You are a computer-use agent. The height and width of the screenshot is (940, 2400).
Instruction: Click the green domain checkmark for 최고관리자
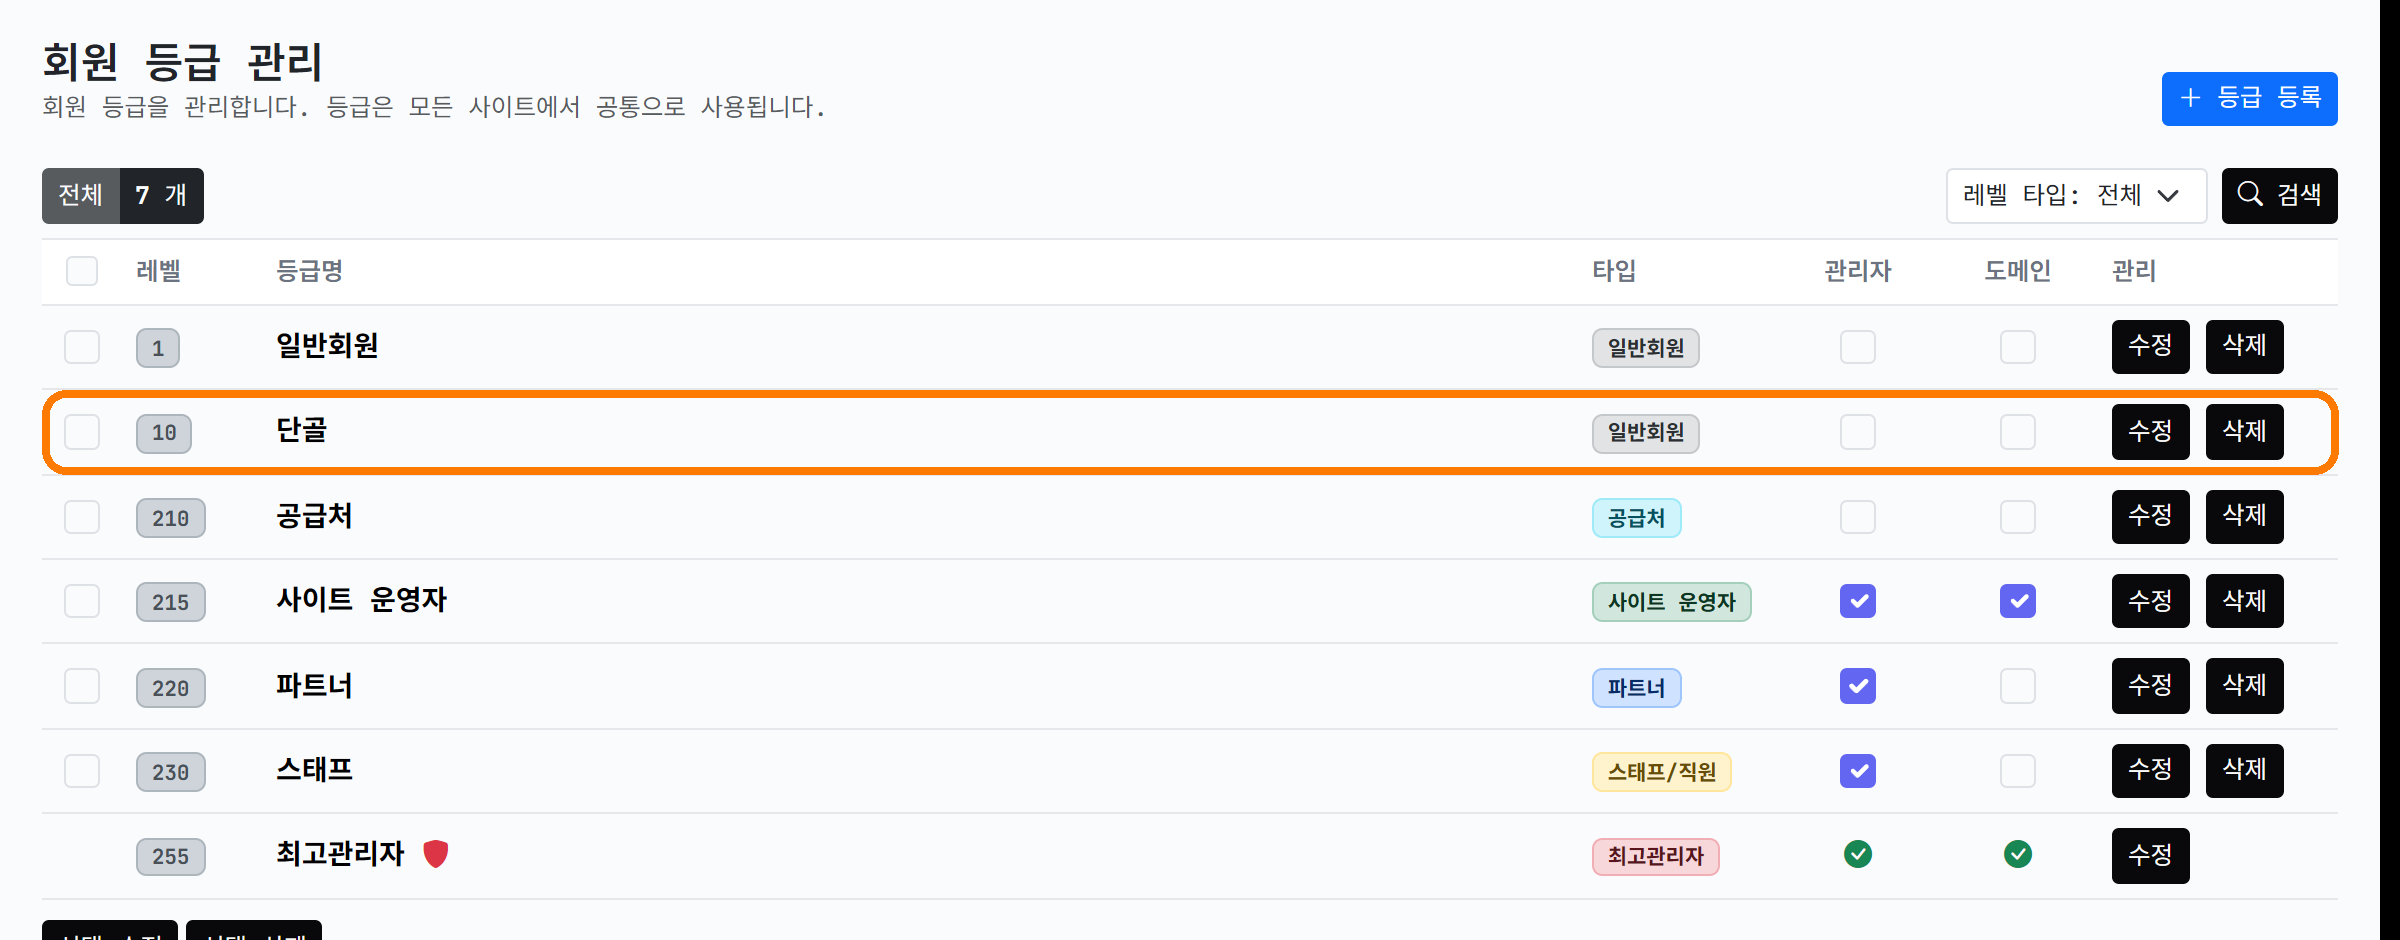(x=2018, y=854)
